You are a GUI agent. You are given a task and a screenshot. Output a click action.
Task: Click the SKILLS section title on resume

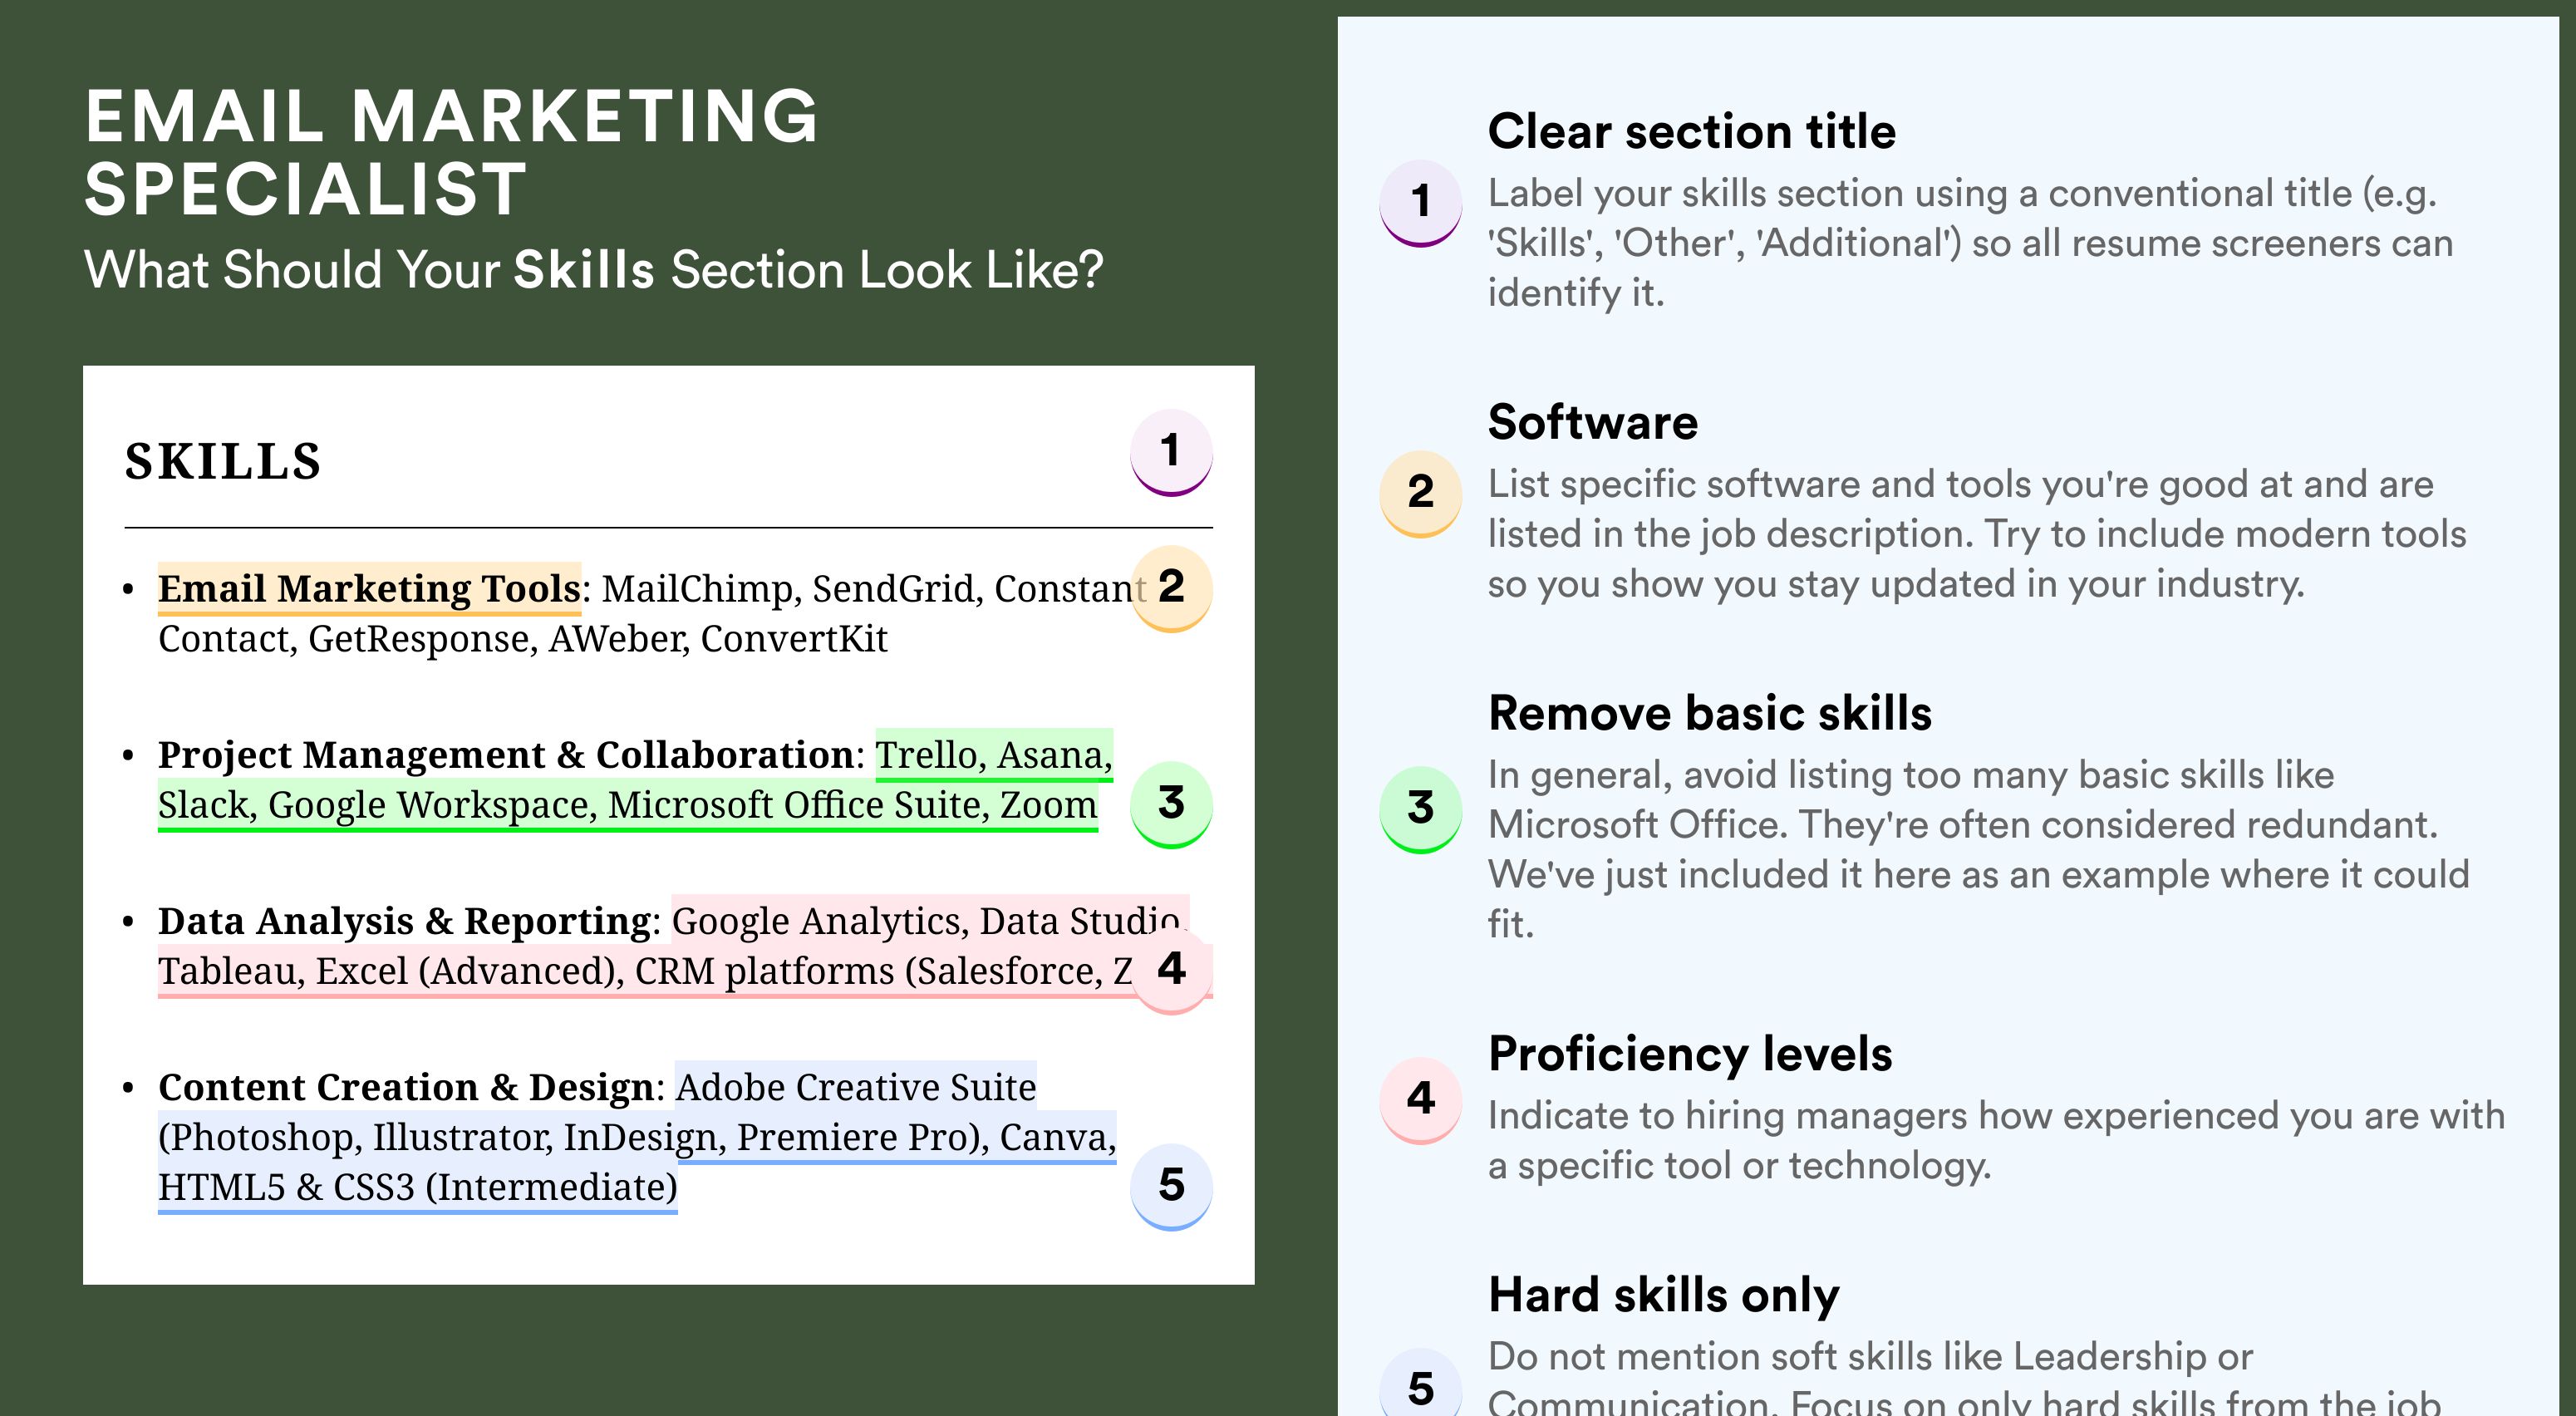point(222,462)
